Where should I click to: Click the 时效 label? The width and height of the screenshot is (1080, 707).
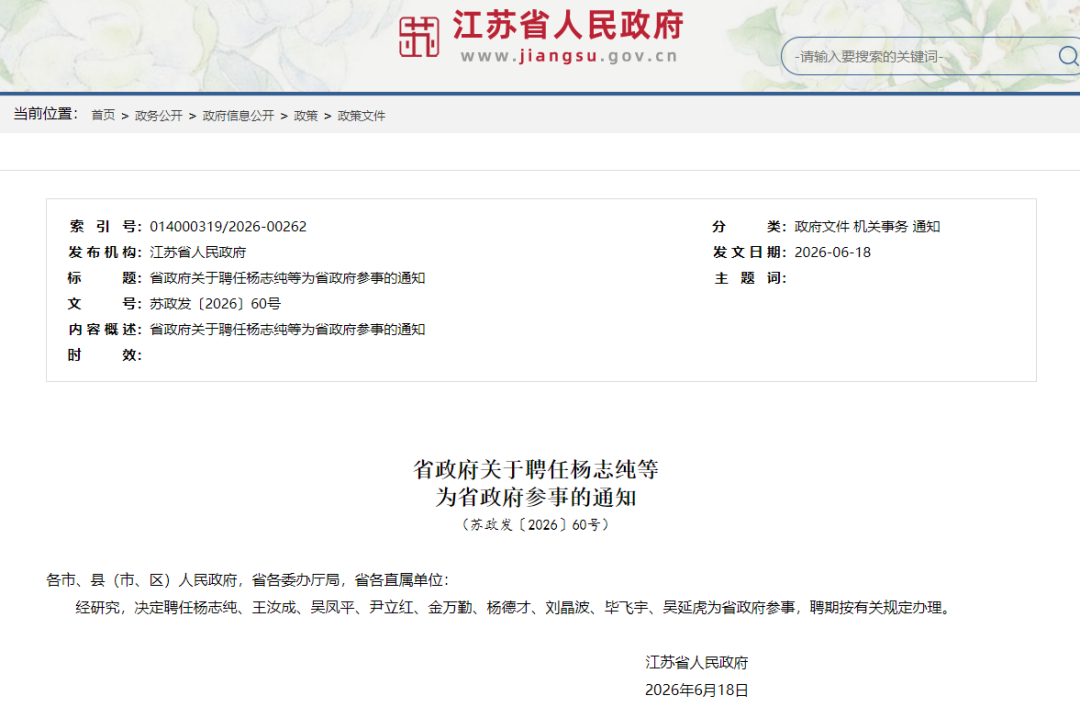point(105,355)
